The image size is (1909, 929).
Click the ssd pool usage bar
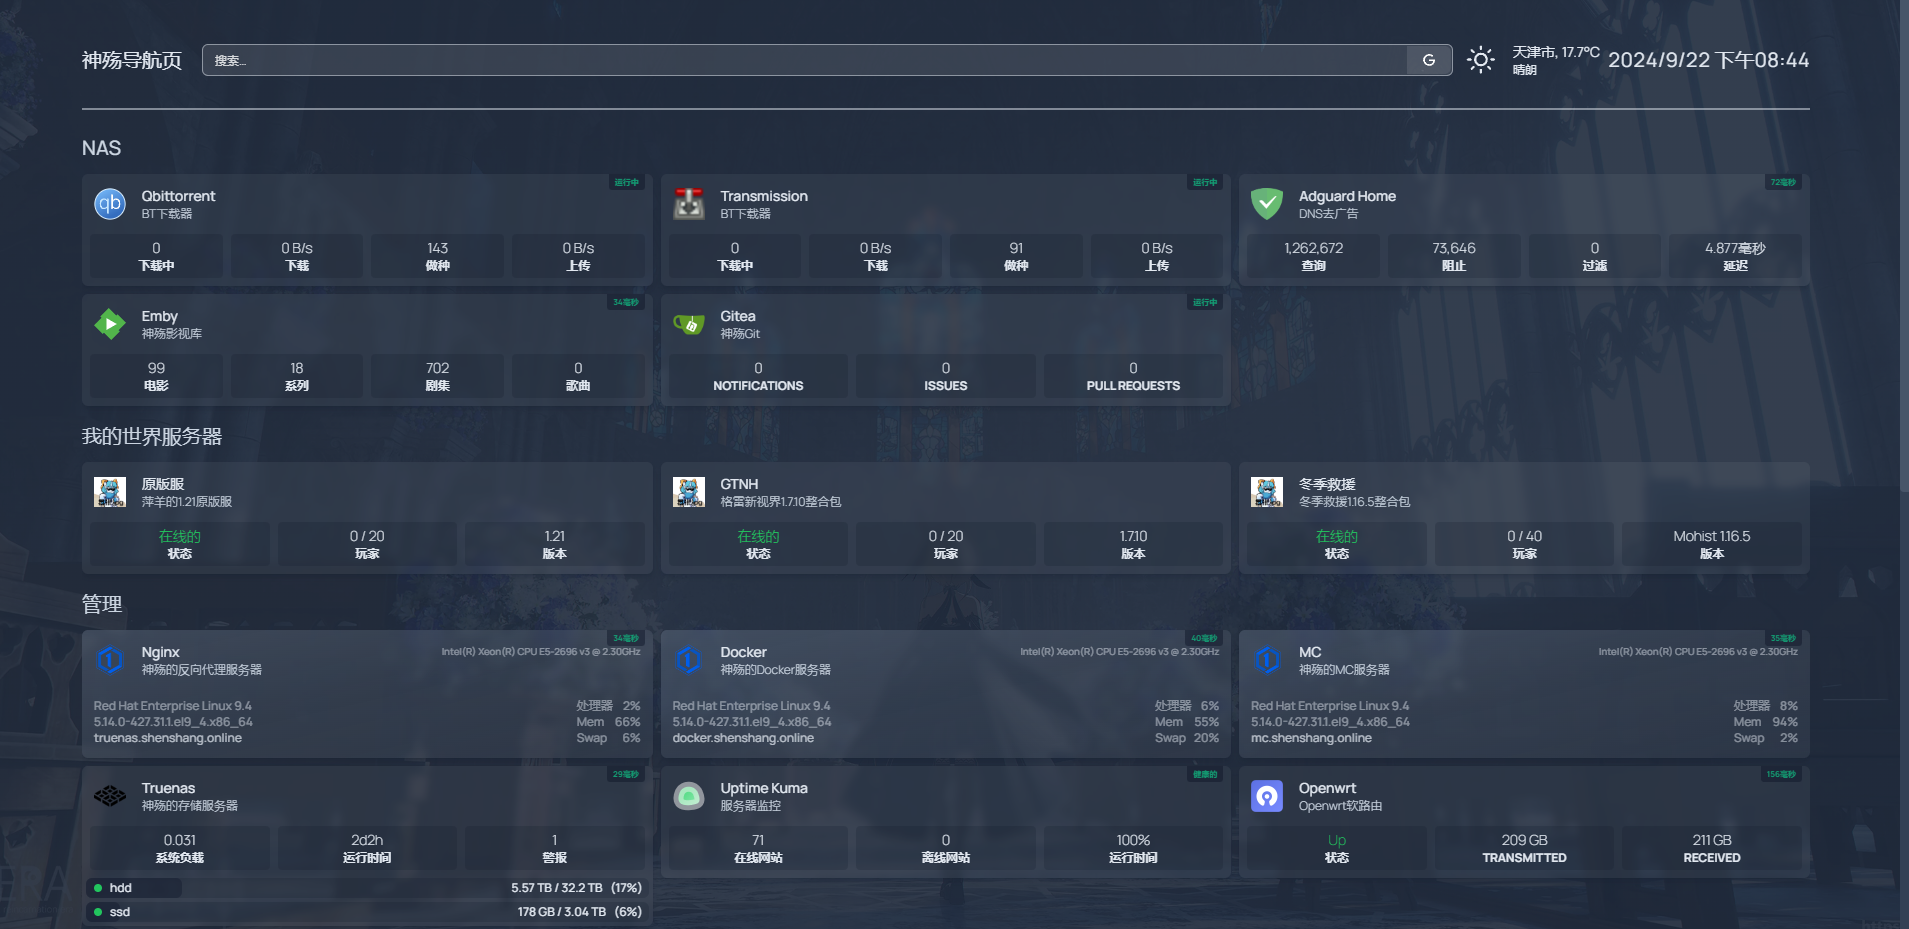[x=367, y=912]
